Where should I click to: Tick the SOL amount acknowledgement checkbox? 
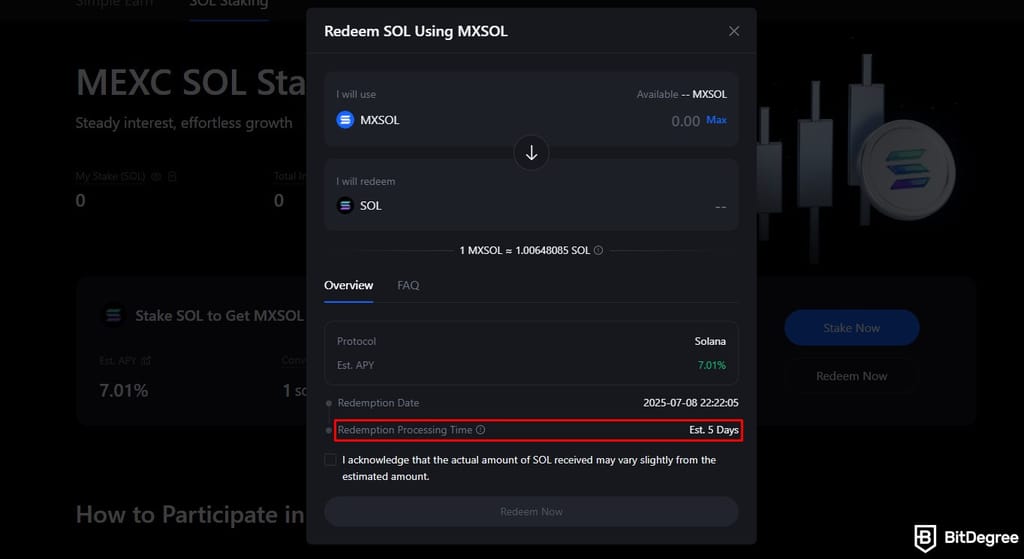click(x=330, y=460)
